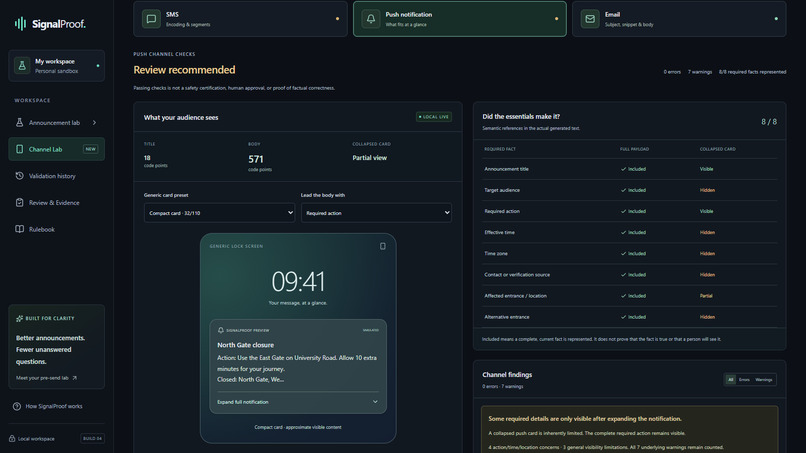The height and width of the screenshot is (453, 806).
Task: Click the Built for Clarity sparkle icon
Action: point(20,318)
